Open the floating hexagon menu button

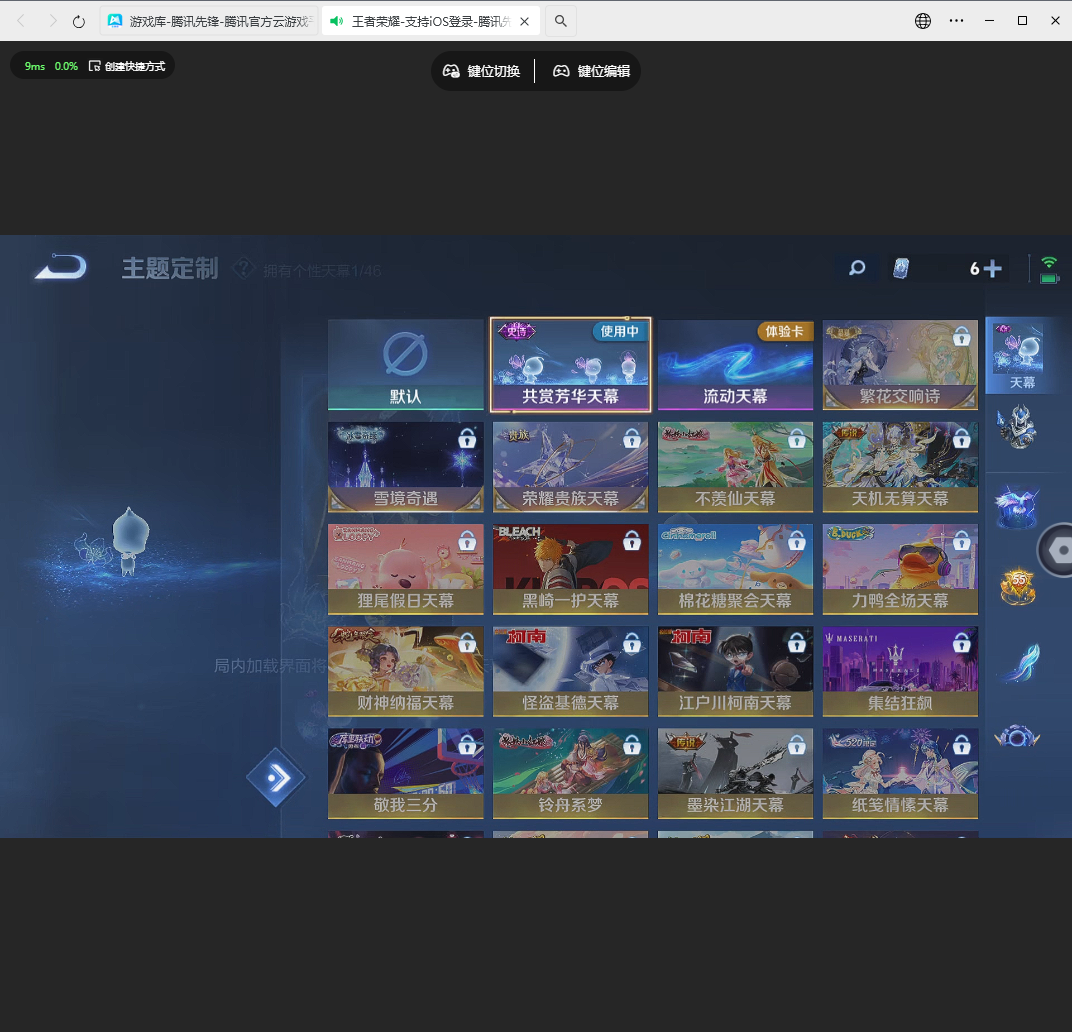1058,550
